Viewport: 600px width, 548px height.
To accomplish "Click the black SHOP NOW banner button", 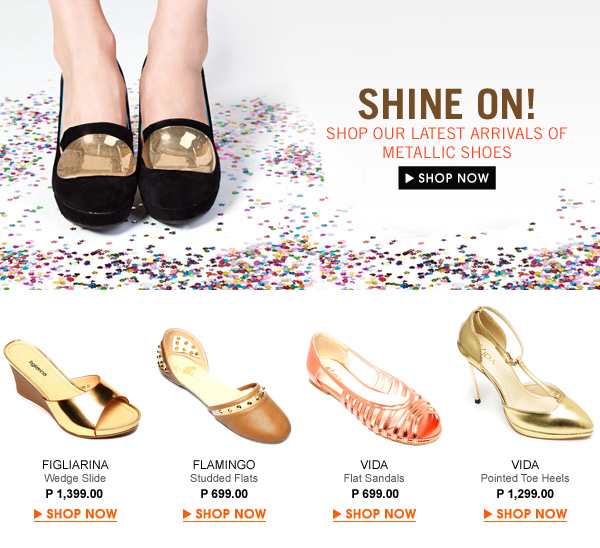I will (x=447, y=178).
